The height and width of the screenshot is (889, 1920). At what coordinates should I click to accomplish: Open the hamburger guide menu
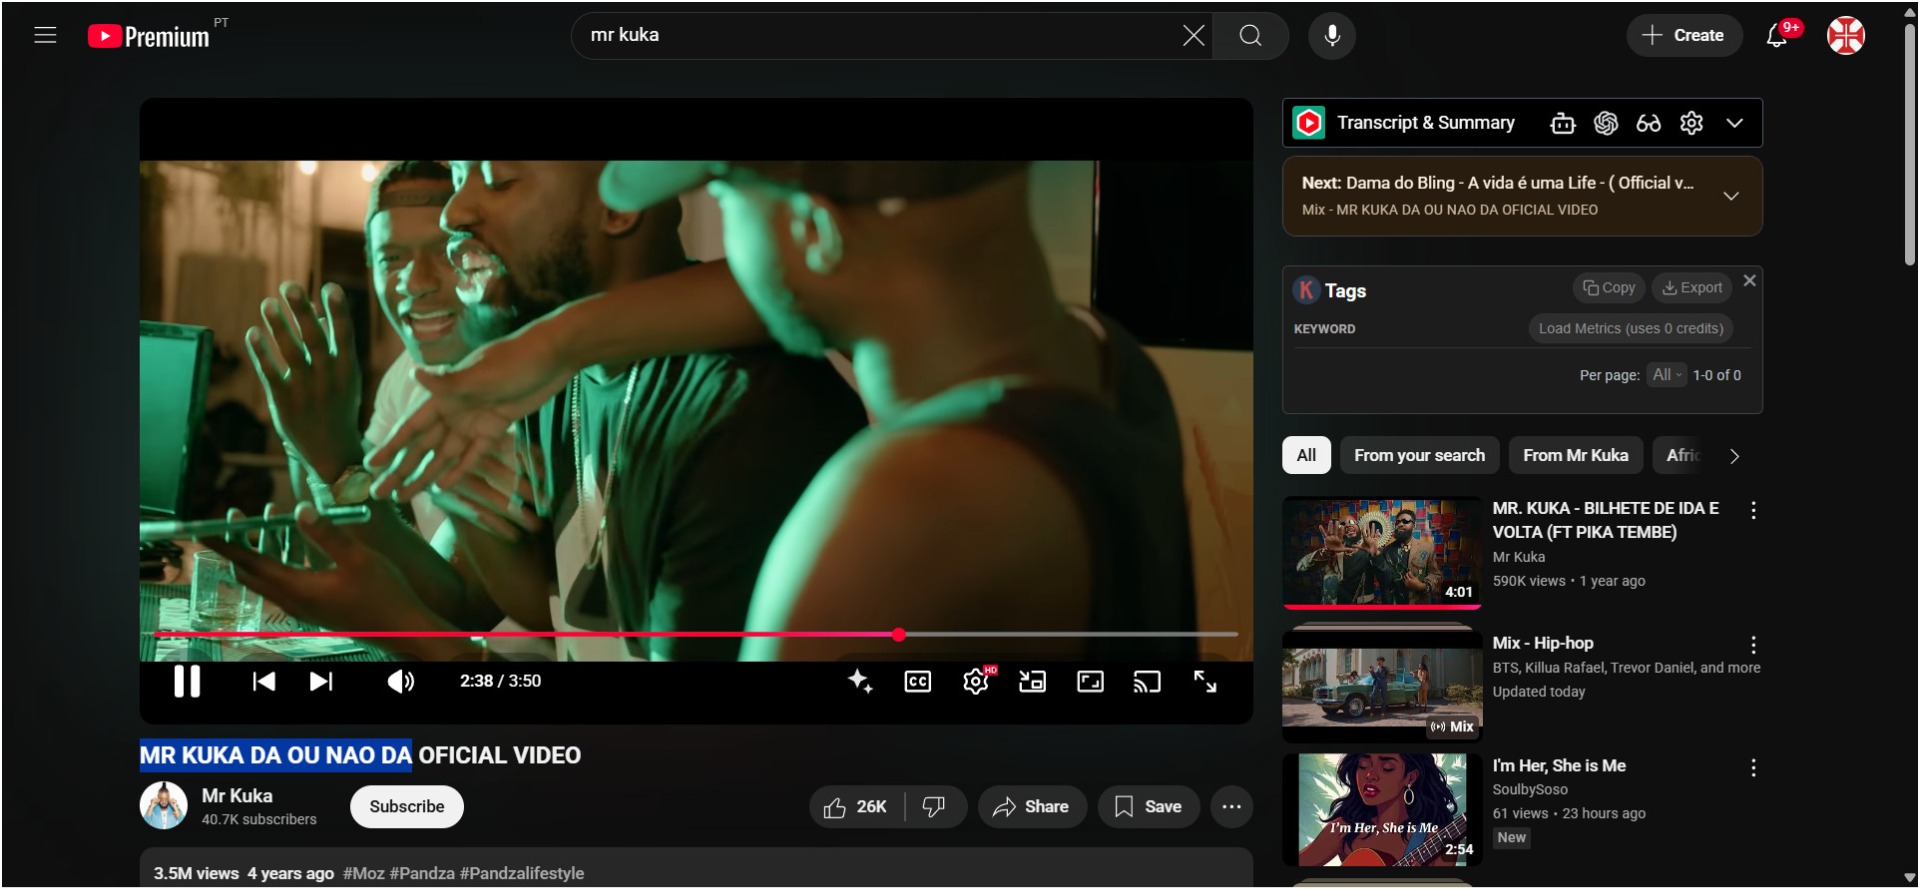tap(45, 35)
